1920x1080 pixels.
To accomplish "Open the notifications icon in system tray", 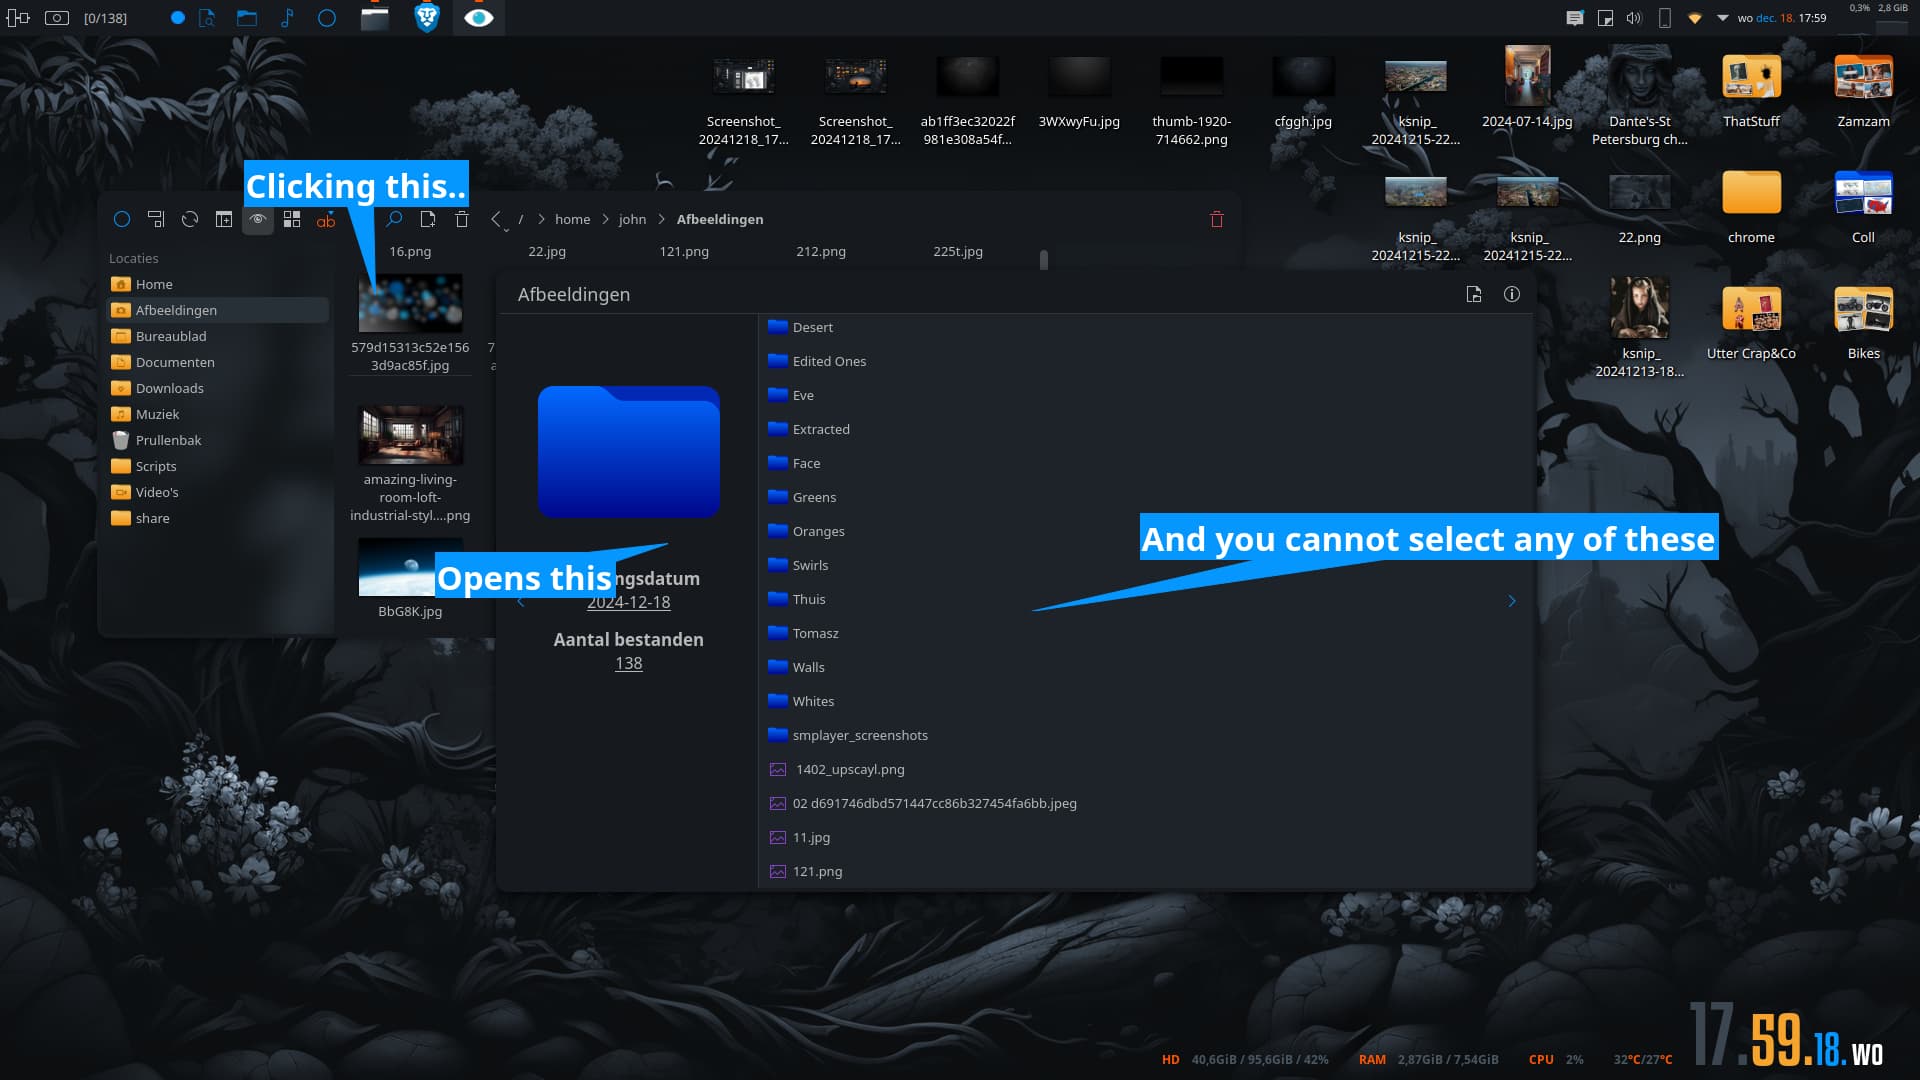I will coord(1574,18).
